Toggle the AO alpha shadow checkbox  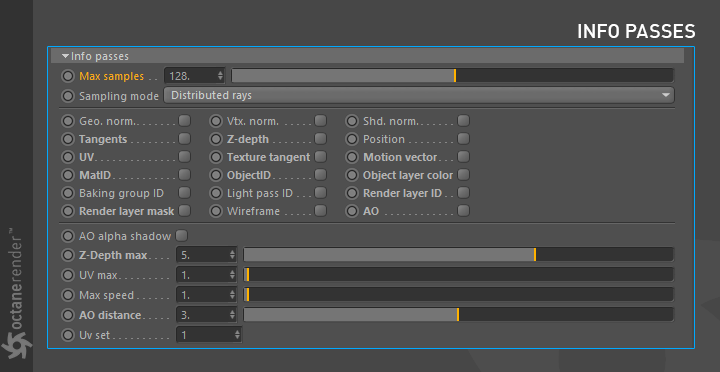point(182,236)
